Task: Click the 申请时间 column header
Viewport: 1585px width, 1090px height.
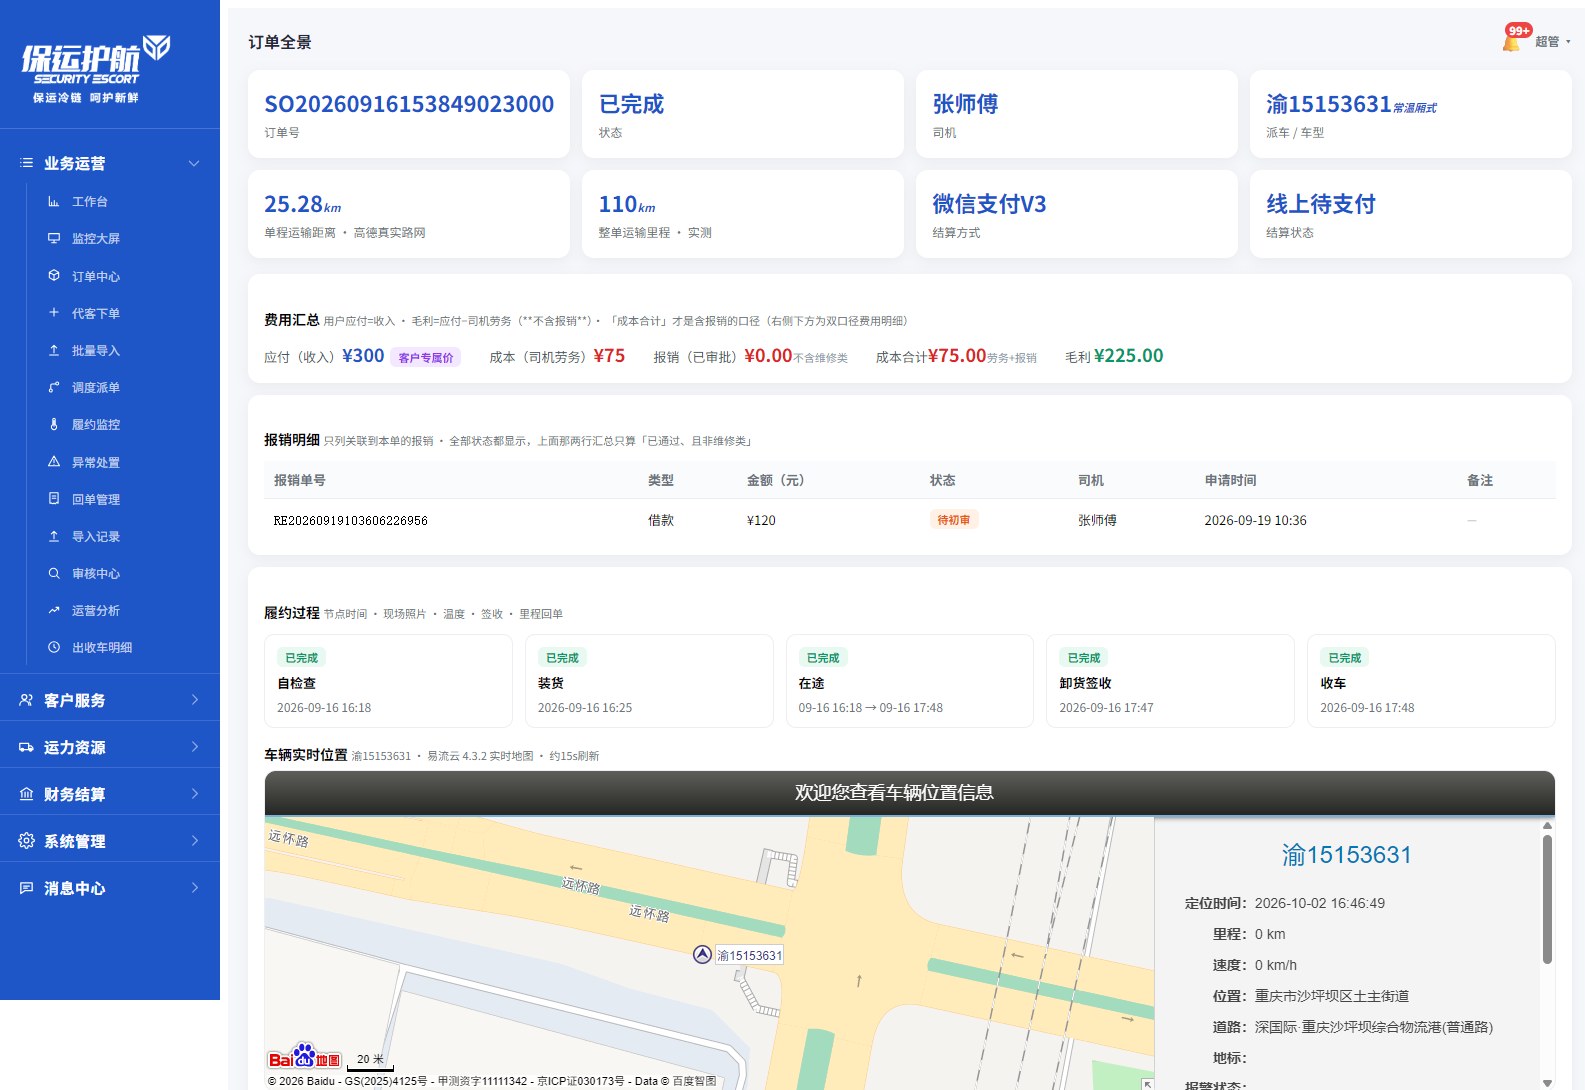Action: 1231,481
